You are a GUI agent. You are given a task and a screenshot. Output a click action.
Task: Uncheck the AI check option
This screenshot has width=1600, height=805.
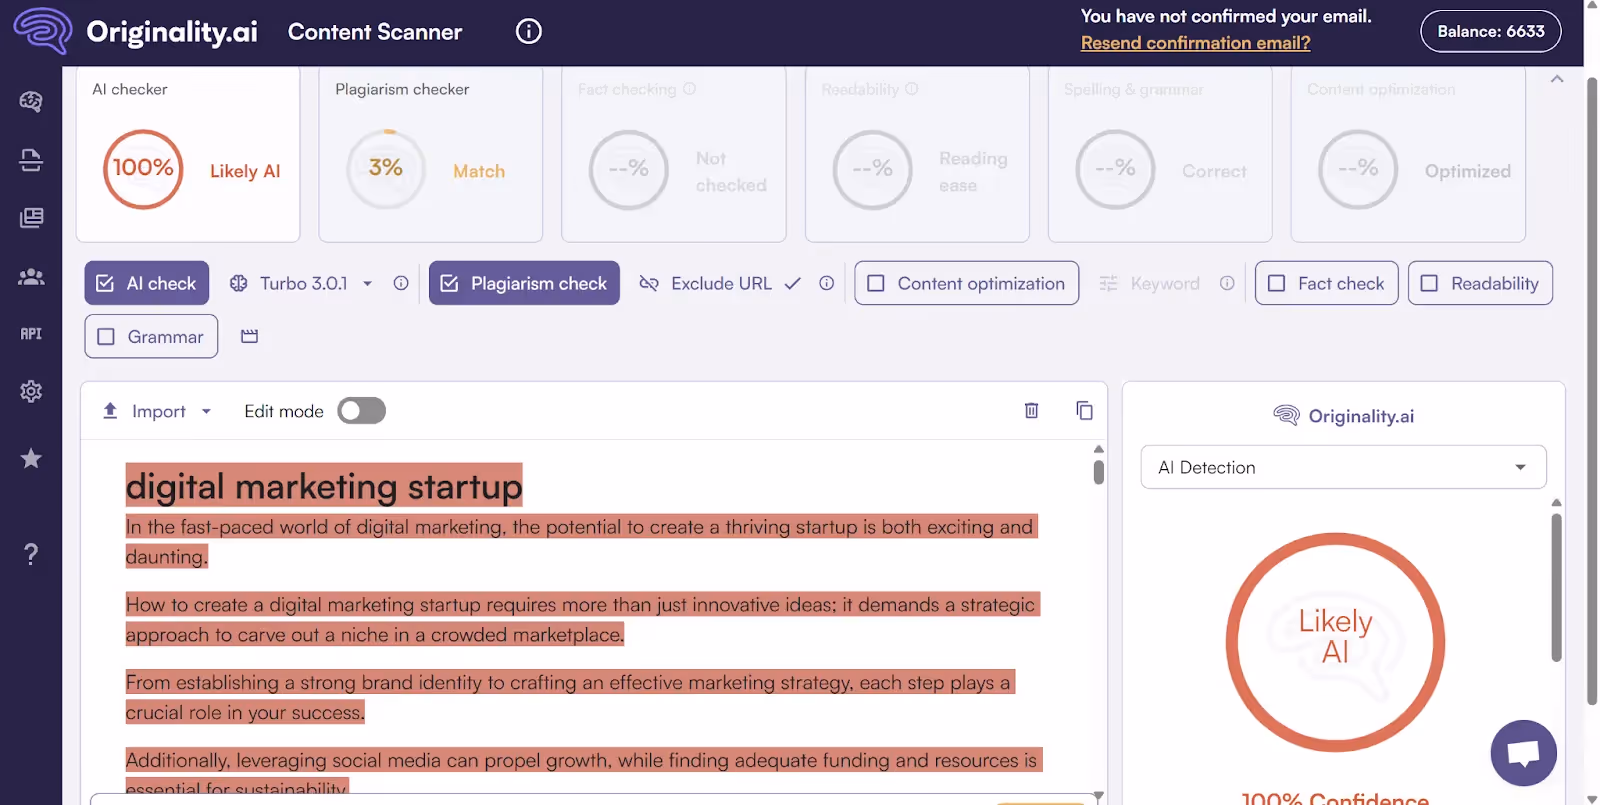[x=147, y=283]
